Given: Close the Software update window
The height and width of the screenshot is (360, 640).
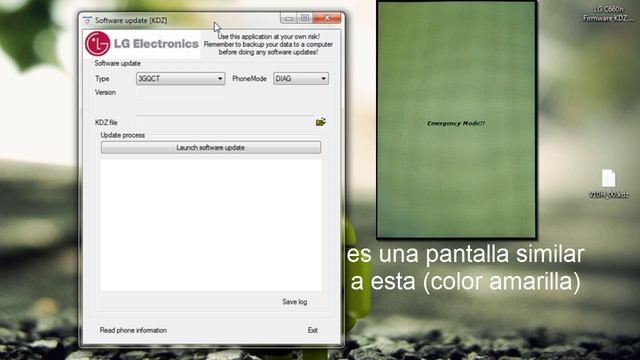Looking at the screenshot, I should [327, 18].
